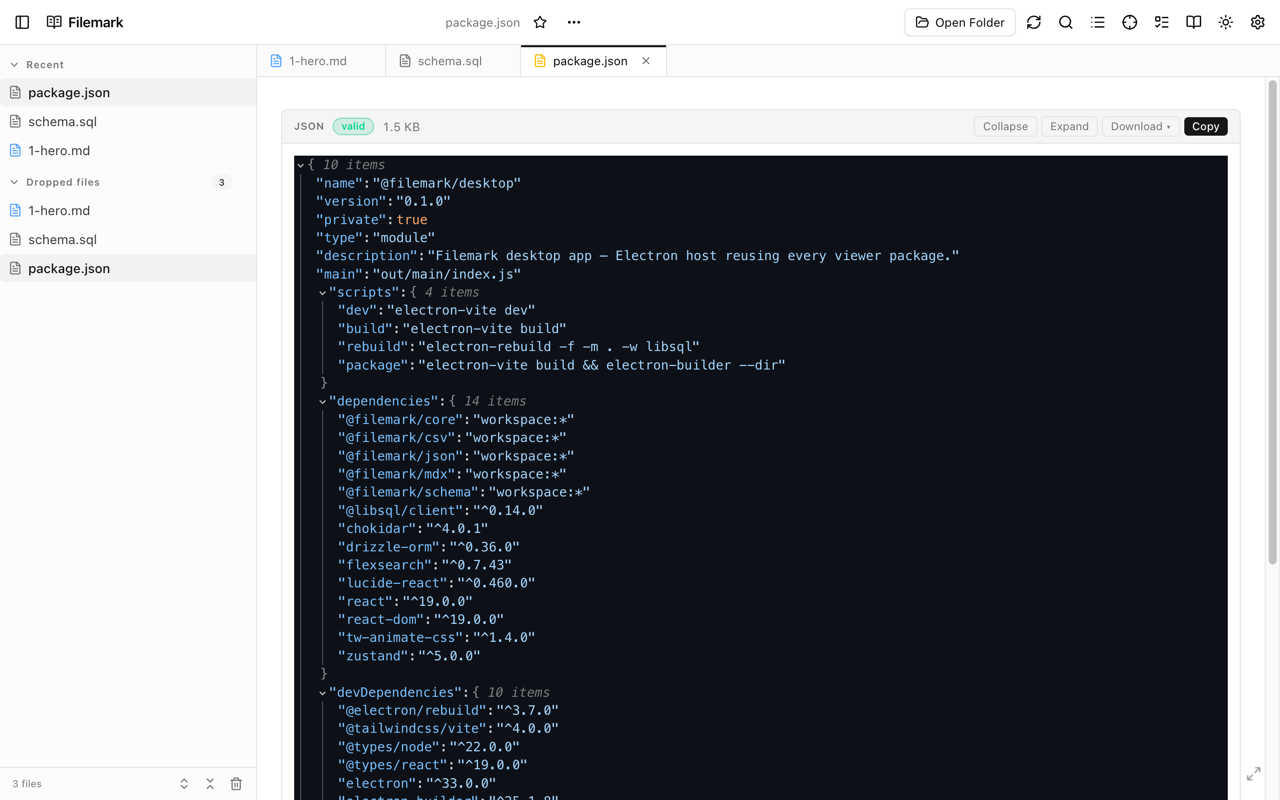1280x800 pixels.
Task: Open 1-hero.md under Dropped files
Action: (x=128, y=211)
